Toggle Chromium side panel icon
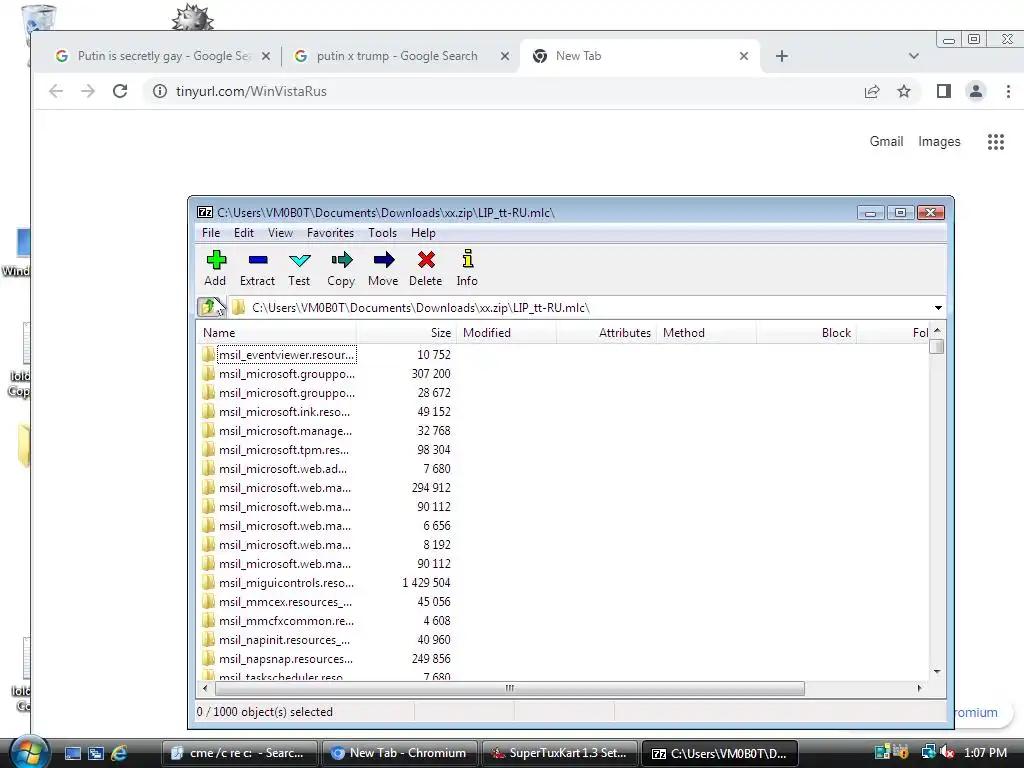This screenshot has height=768, width=1024. 944,91
